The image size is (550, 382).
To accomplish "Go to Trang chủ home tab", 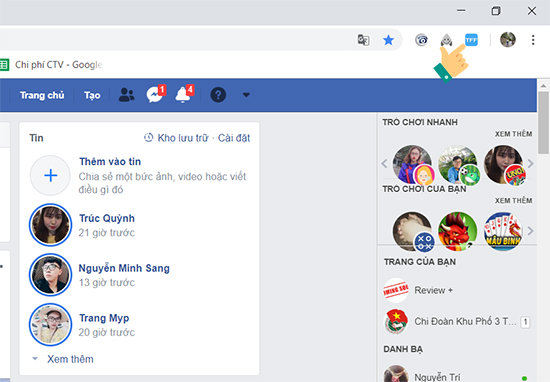I will coord(42,95).
